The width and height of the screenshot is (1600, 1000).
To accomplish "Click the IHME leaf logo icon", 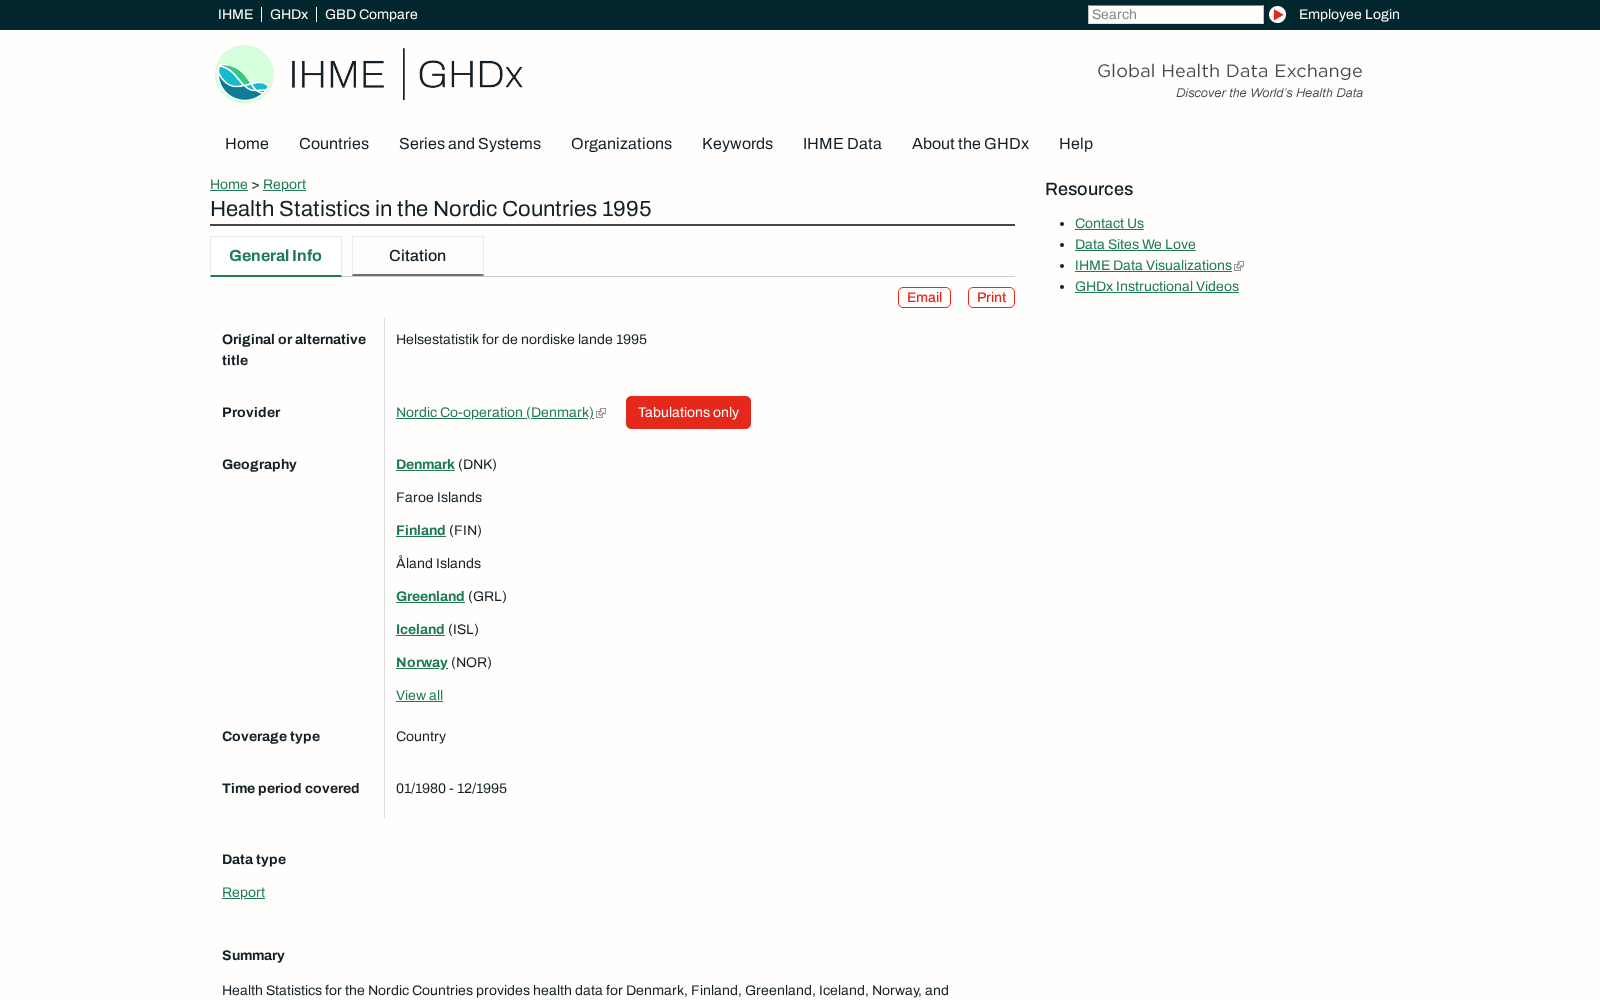I will pos(245,74).
